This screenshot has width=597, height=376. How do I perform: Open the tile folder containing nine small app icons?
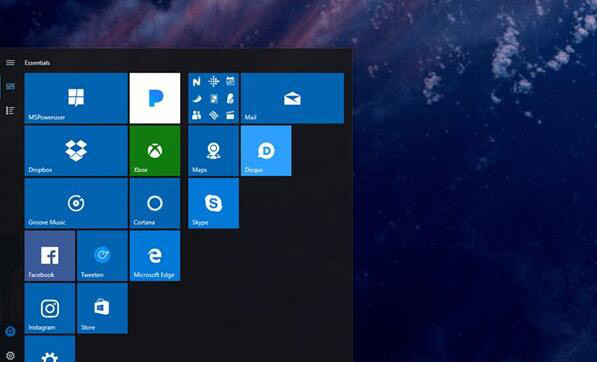pos(214,98)
